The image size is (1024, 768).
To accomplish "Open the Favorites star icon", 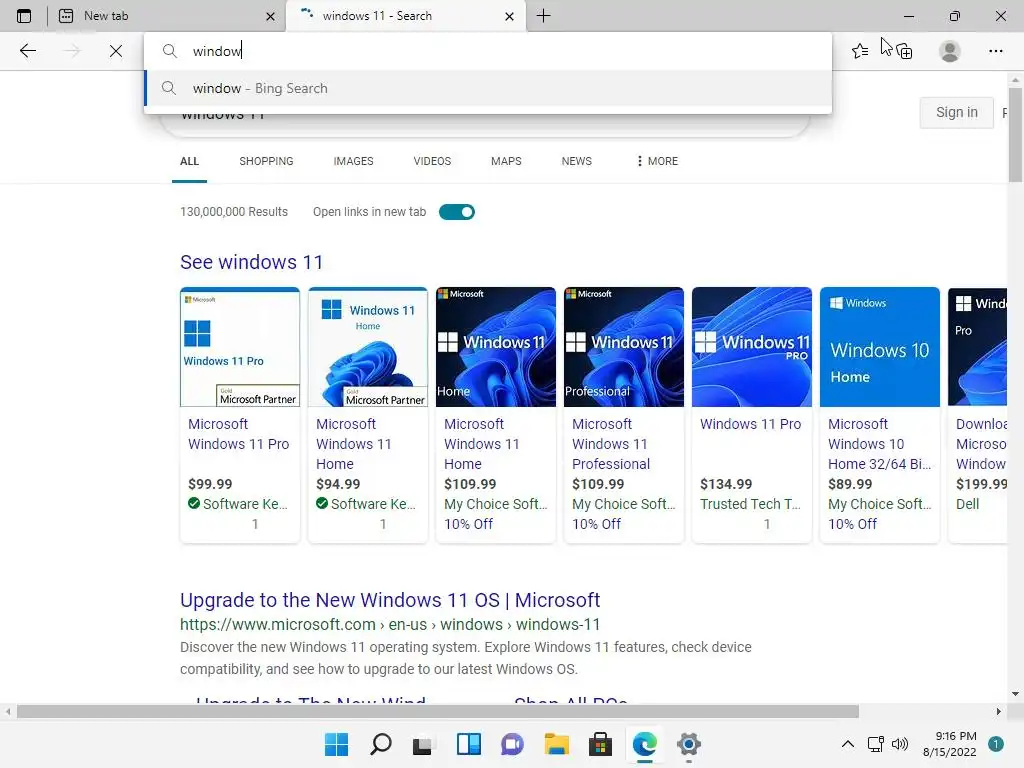I will pyautogui.click(x=860, y=51).
